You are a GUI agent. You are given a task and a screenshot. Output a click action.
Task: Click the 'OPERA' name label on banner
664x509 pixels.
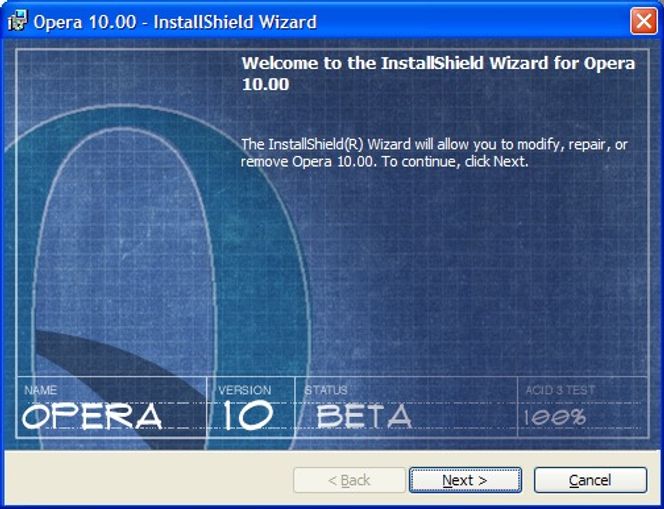[x=92, y=416]
